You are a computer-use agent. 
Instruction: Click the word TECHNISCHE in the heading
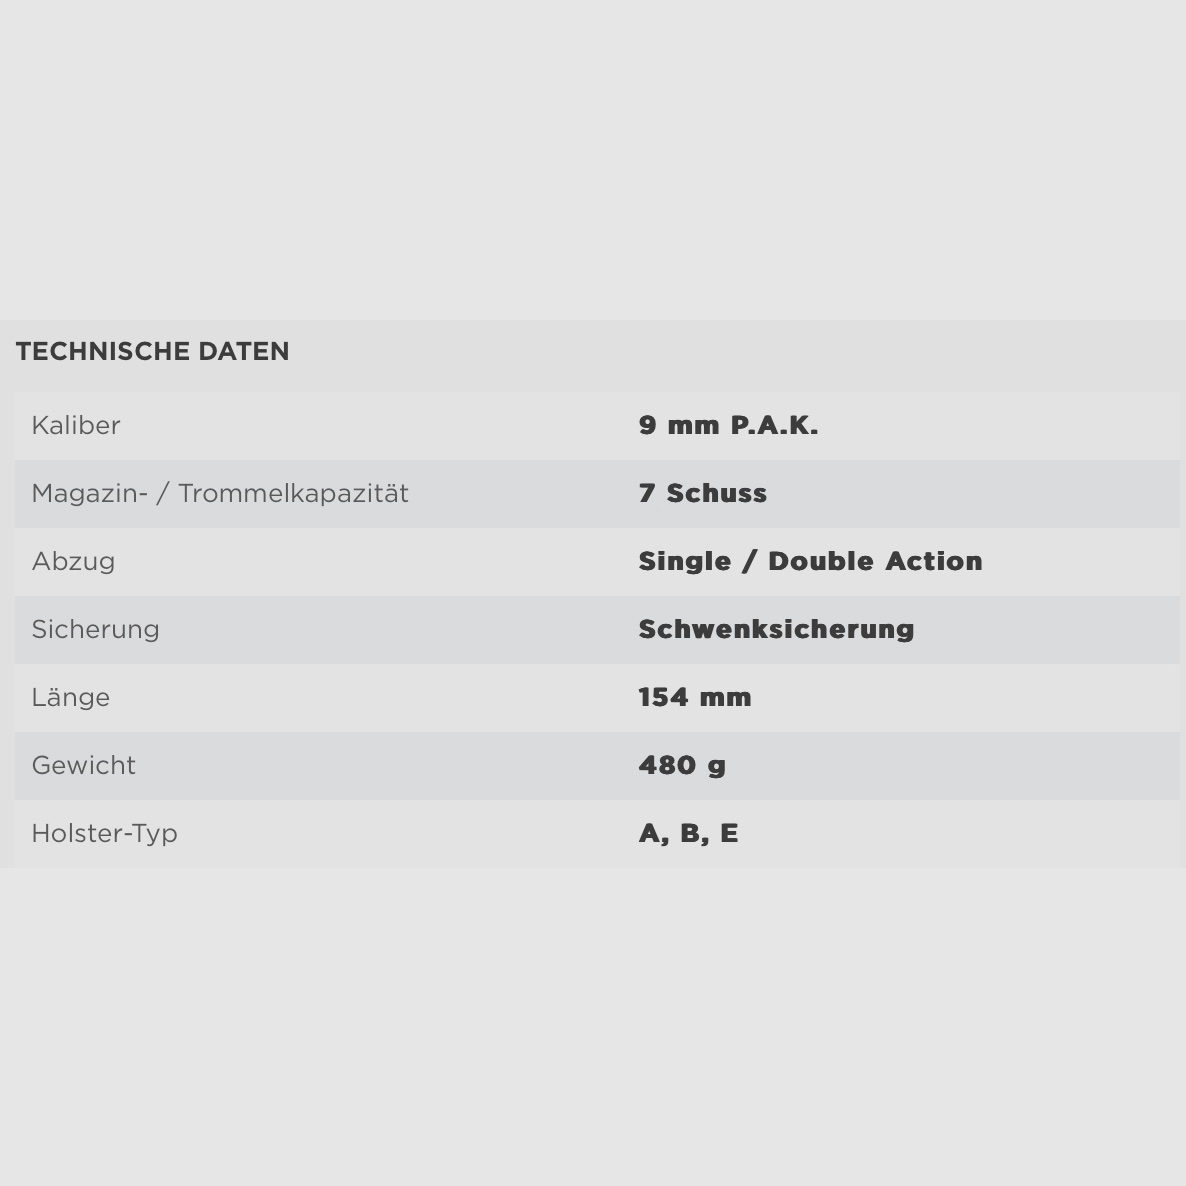(103, 352)
